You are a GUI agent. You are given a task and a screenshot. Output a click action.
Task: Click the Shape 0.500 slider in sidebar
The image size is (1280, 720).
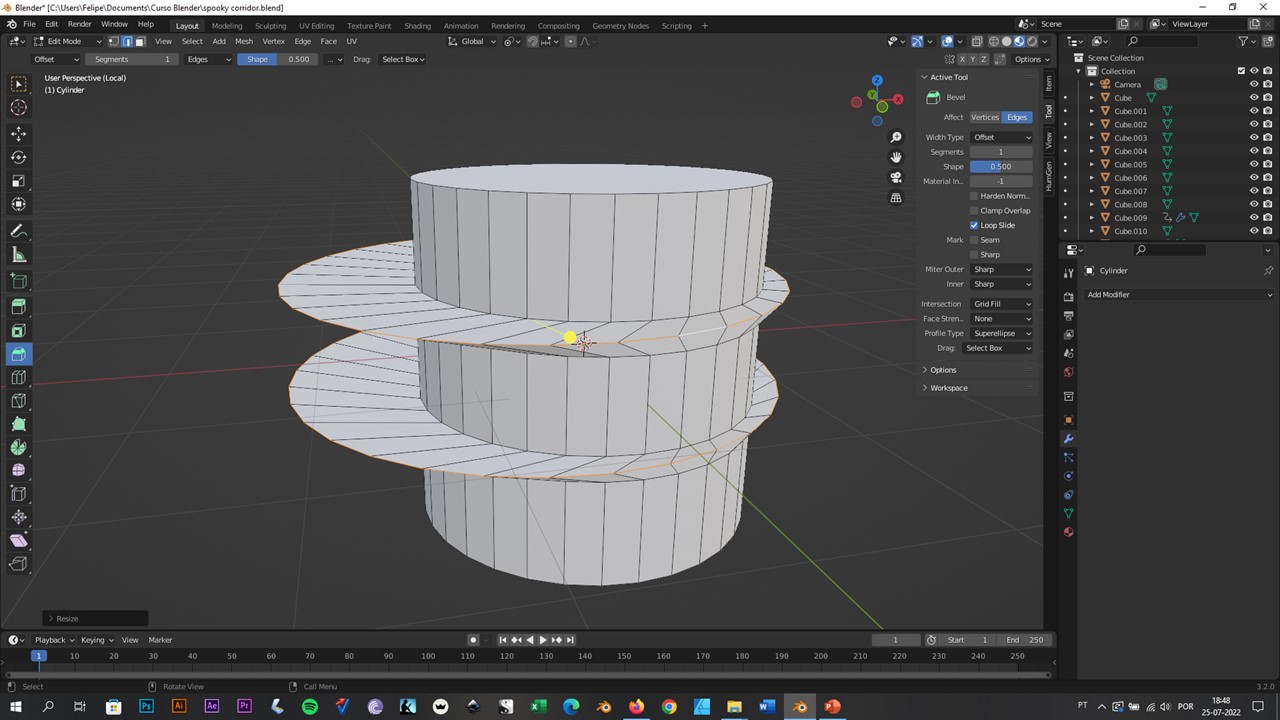1001,166
